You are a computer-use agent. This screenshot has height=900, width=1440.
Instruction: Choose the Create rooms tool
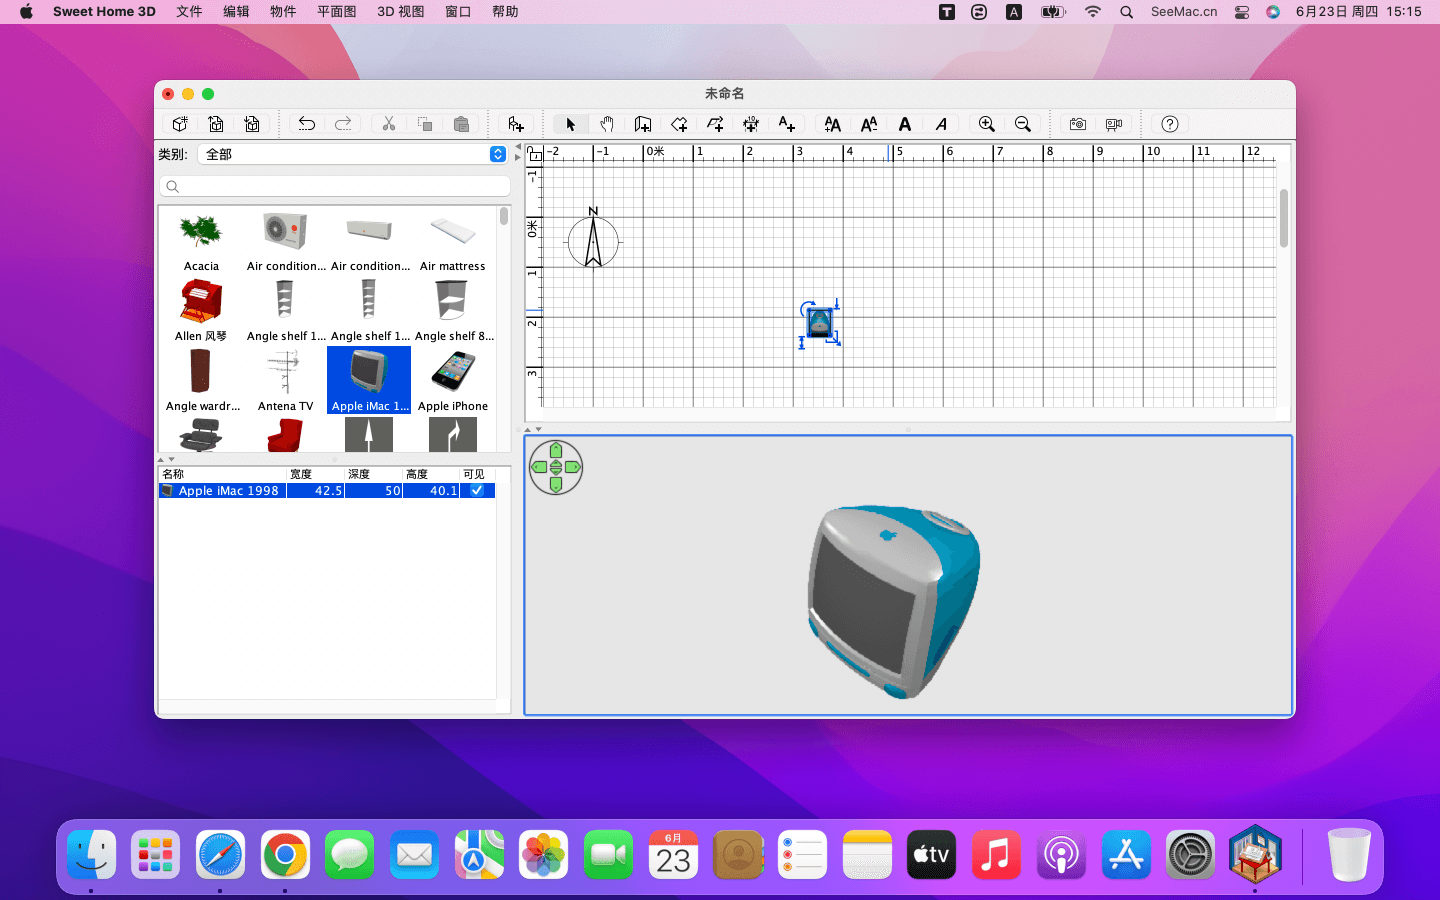pyautogui.click(x=679, y=124)
